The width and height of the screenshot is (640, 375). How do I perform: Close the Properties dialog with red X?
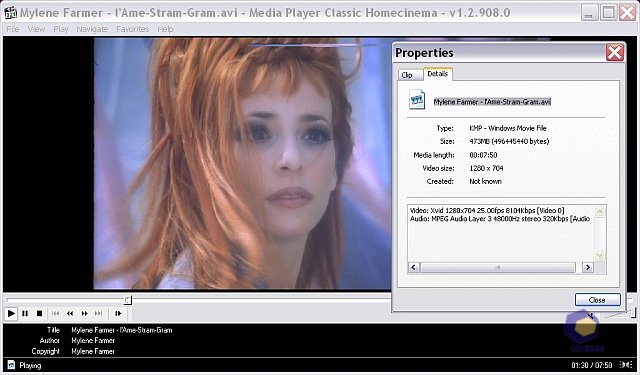coord(615,53)
